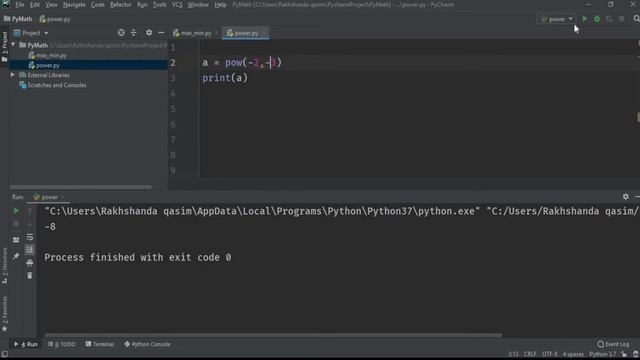Start debugging with the green bug icon
This screenshot has width=640, height=360.
tap(597, 19)
